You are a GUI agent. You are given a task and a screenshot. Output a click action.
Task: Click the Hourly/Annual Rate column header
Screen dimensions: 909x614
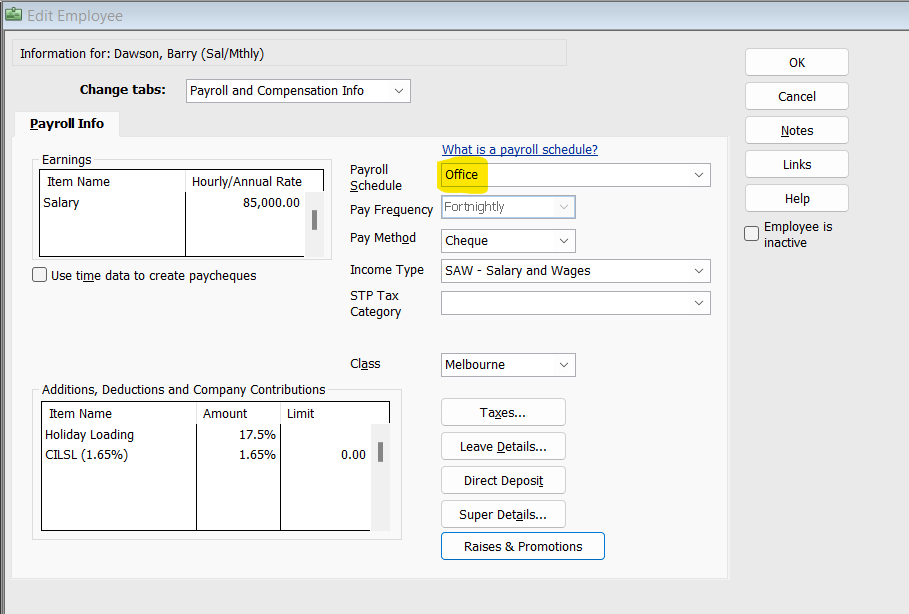coord(254,181)
